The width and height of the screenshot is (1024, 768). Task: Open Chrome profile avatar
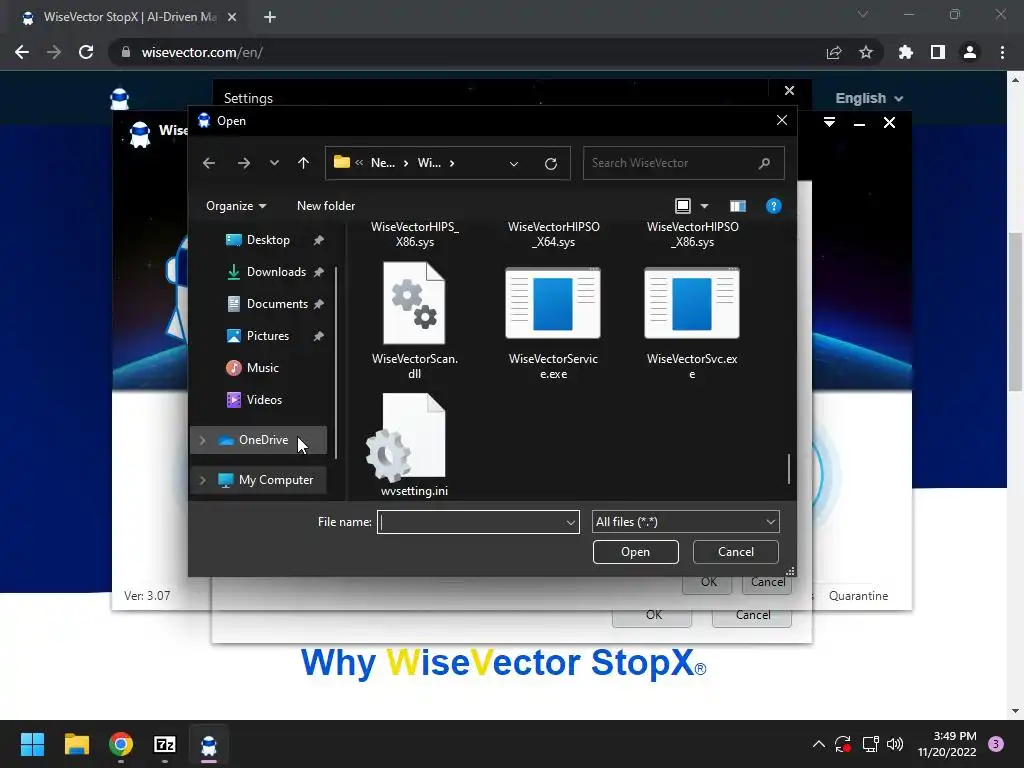click(970, 52)
